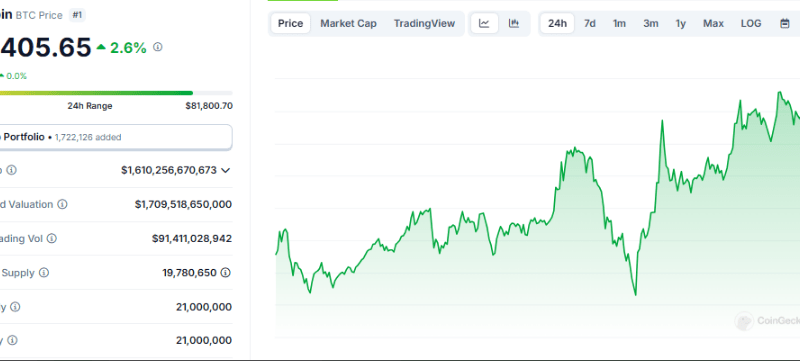Viewport: 800px width, 361px height.
Task: Click the $1,610,256,670,673 market cap value
Action: point(169,170)
